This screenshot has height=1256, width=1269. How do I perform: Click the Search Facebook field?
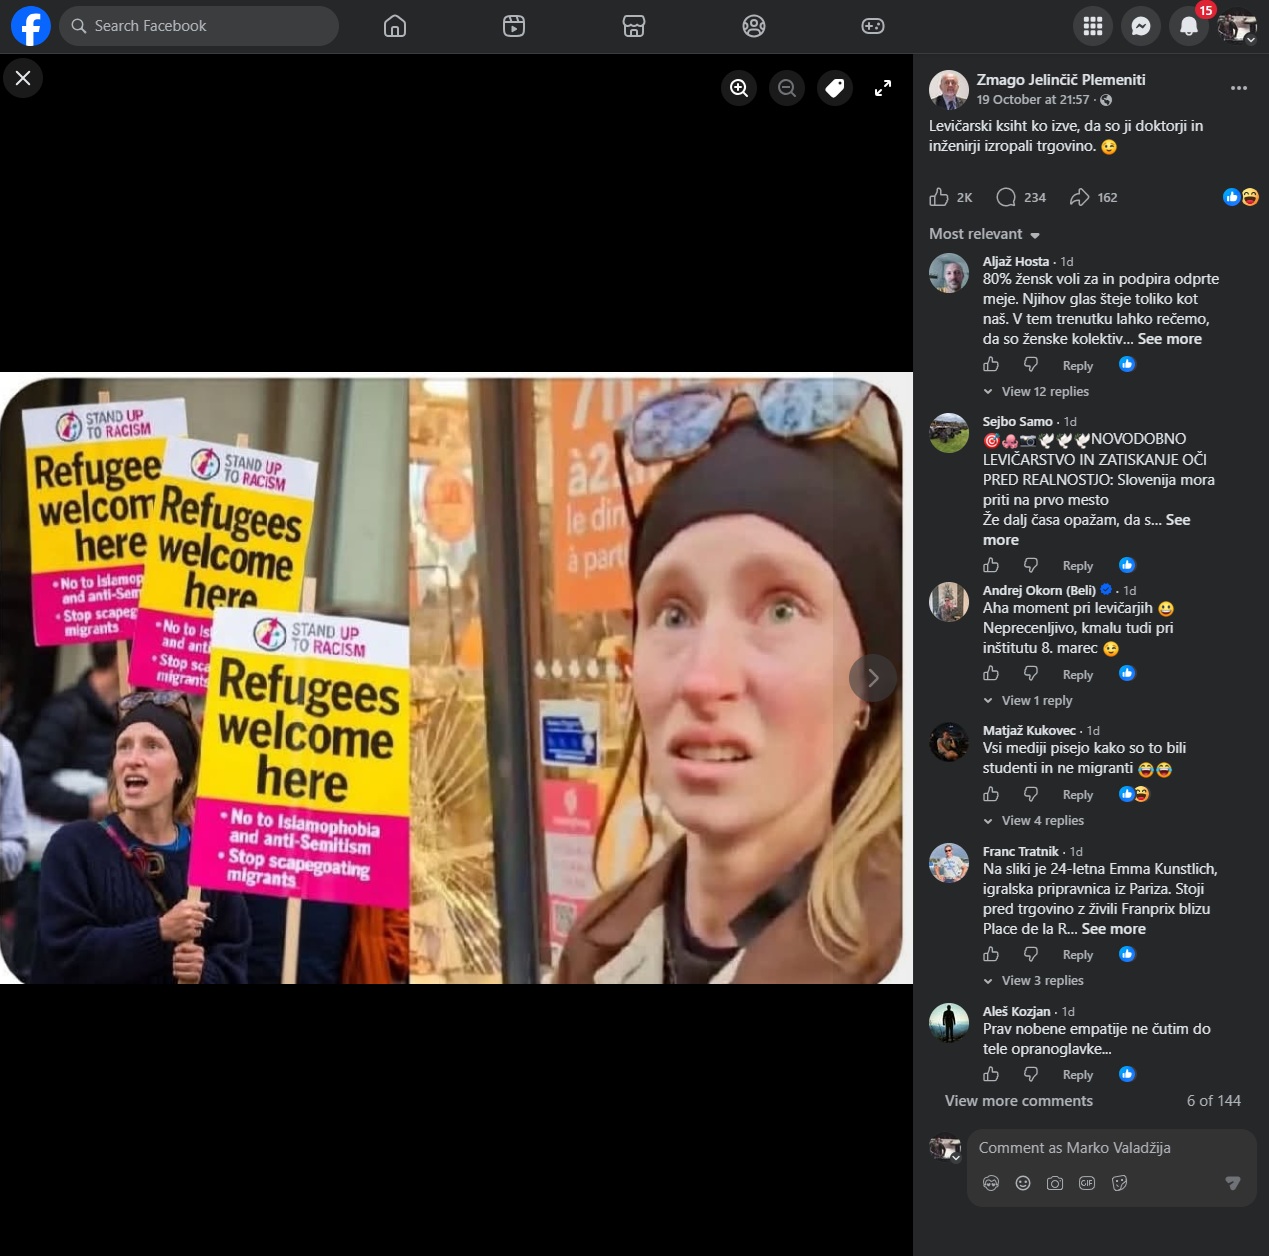pos(199,26)
